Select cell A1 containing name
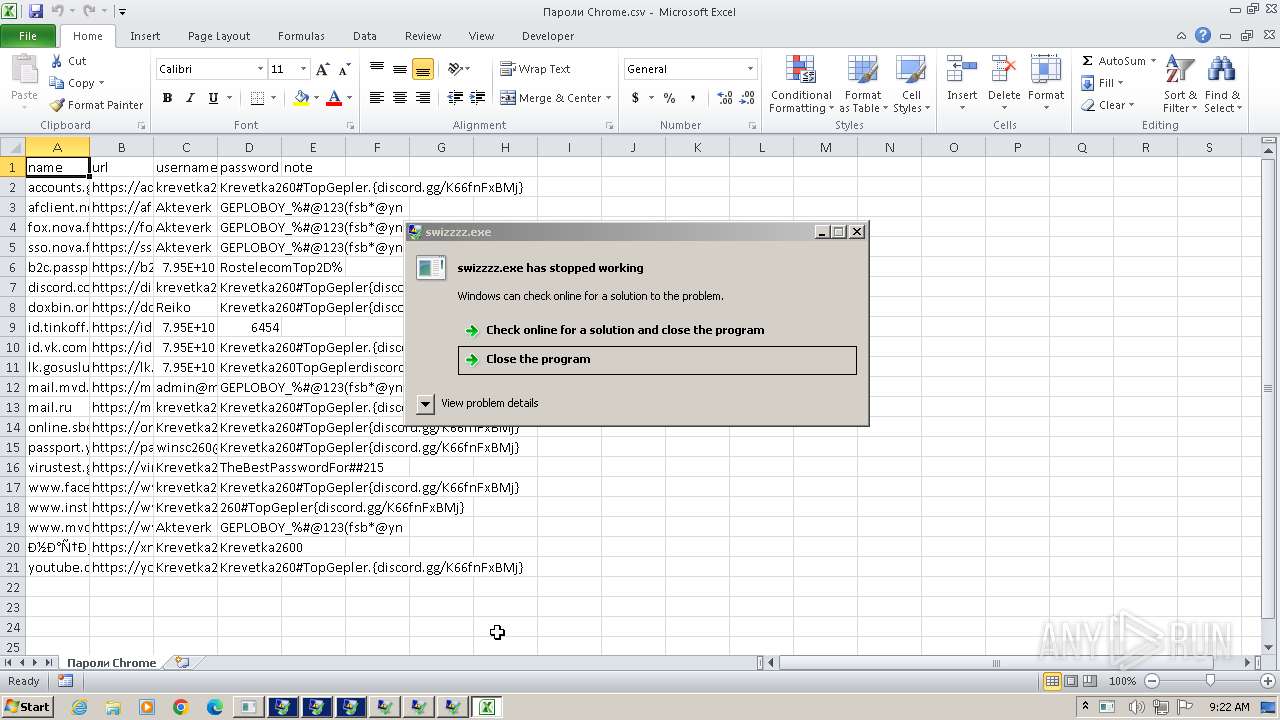Viewport: 1280px width, 720px height. 57,167
